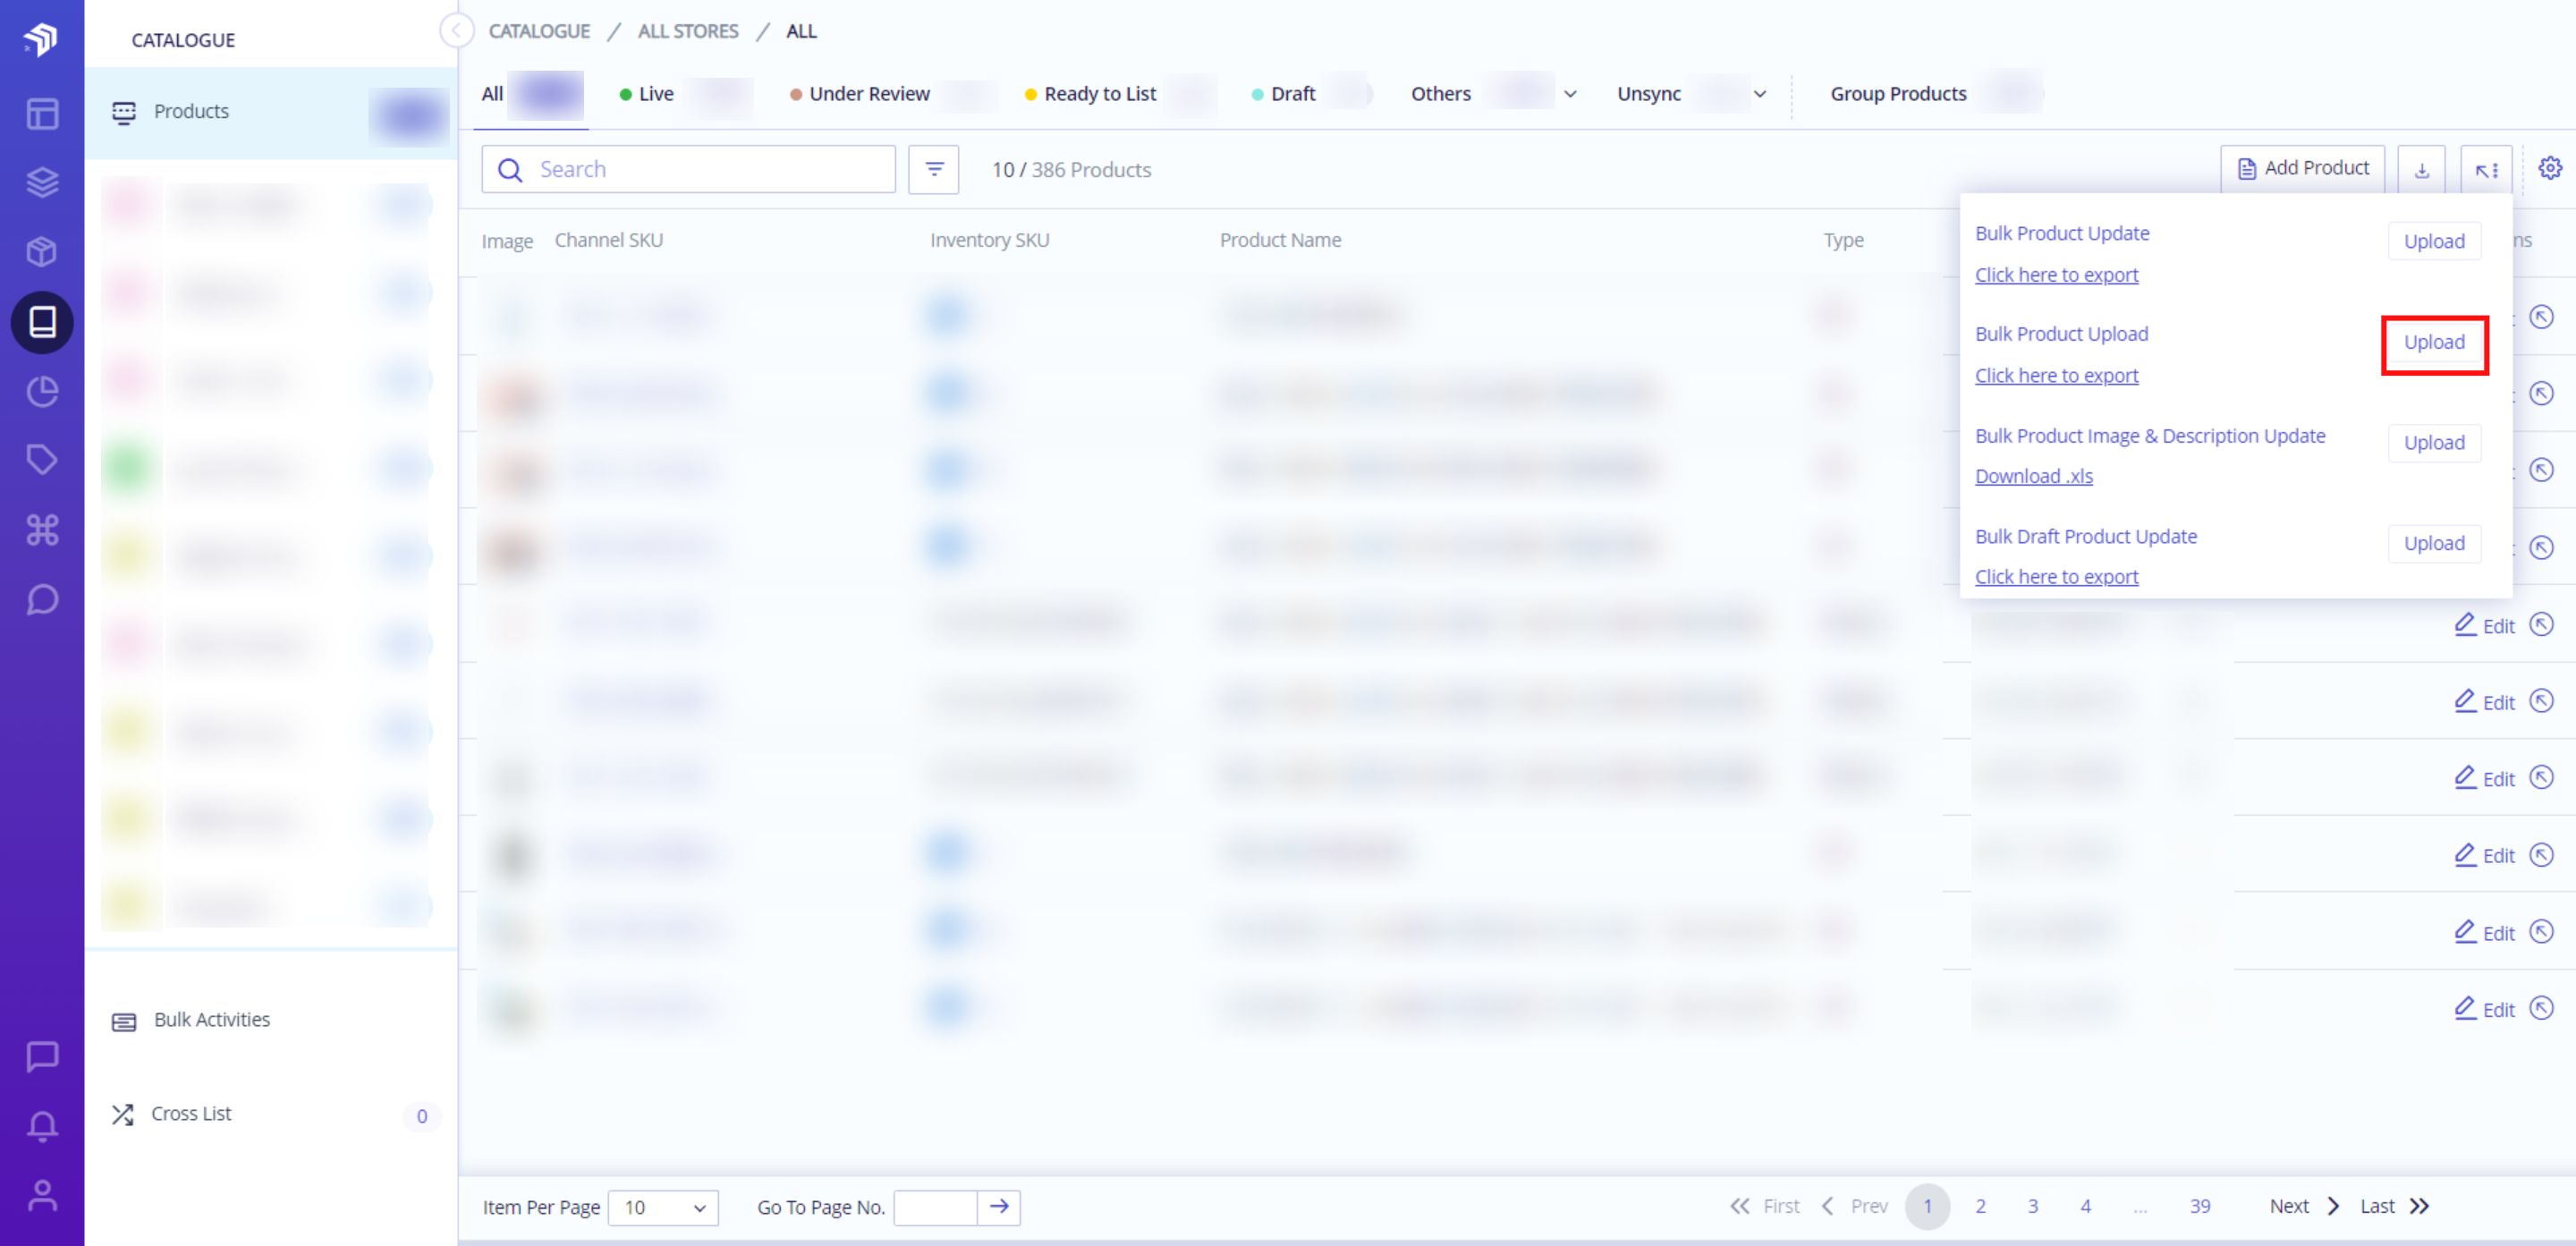
Task: Click export link under Bulk Product Upload
Action: [x=2056, y=376]
